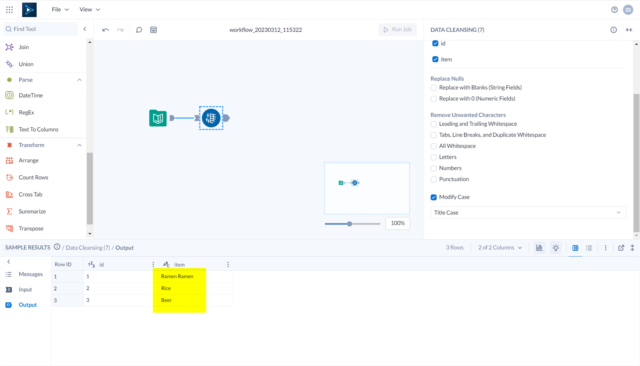
Task: Open the 2 of 2 Columns dropdown
Action: (x=500, y=248)
